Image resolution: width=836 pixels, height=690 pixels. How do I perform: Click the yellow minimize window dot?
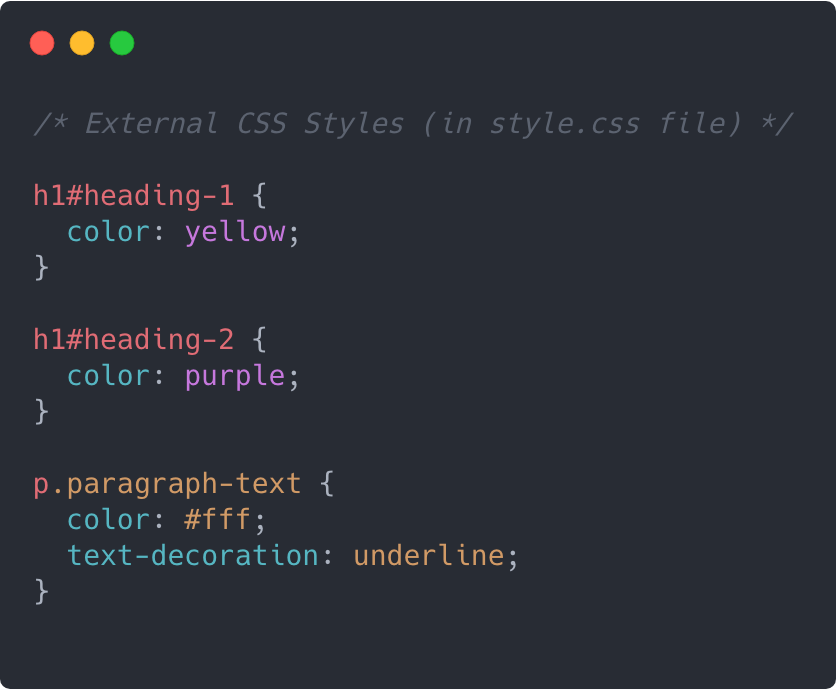[82, 43]
